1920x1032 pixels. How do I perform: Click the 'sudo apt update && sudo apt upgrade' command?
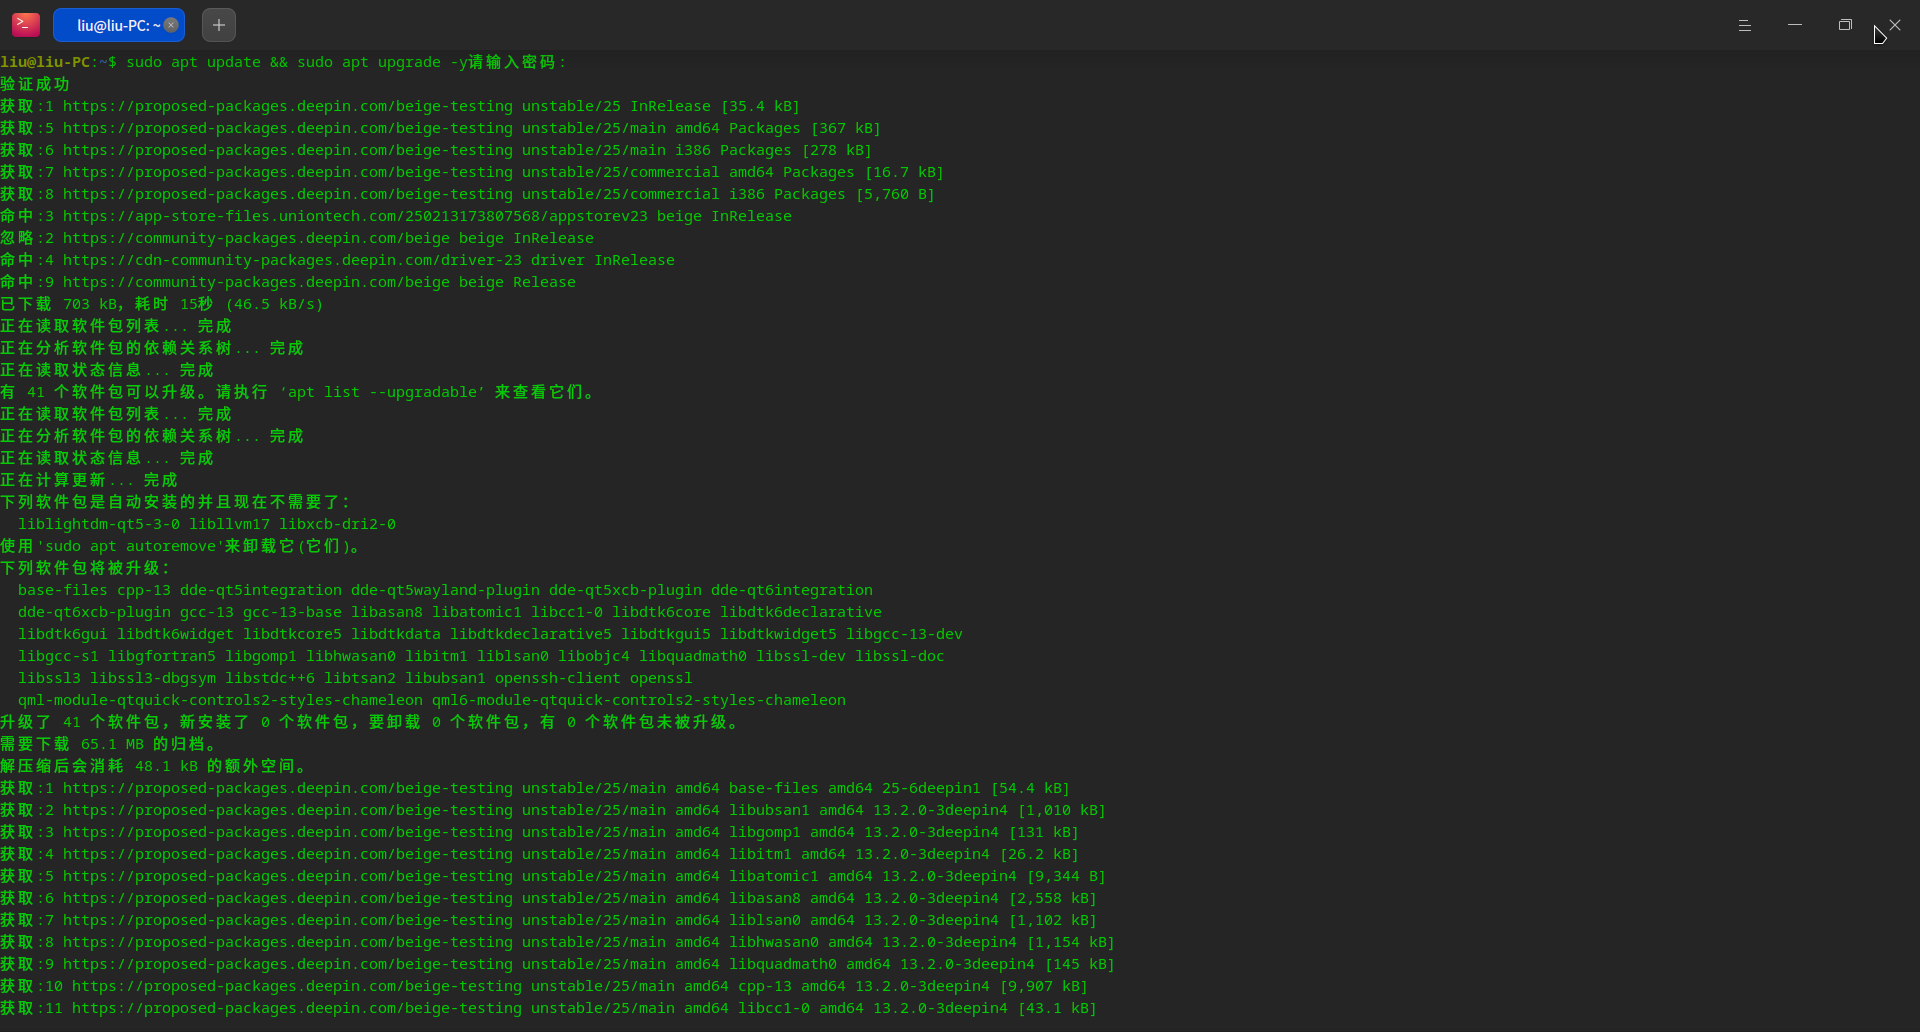(x=283, y=62)
